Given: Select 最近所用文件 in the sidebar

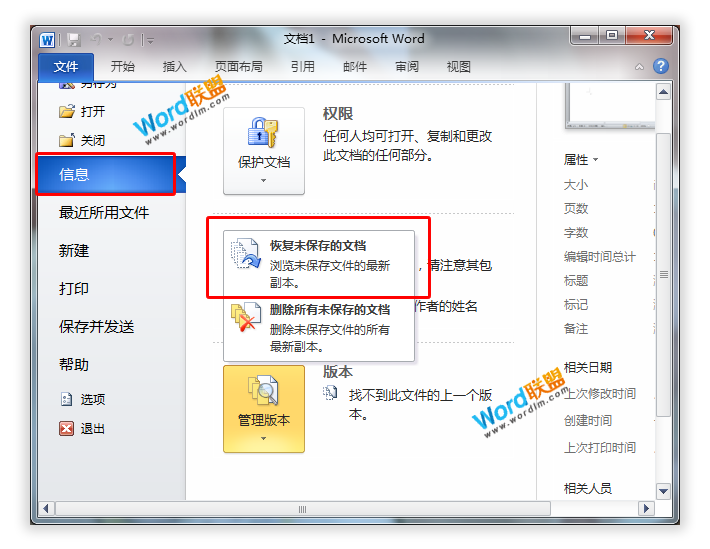Looking at the screenshot, I should [104, 212].
